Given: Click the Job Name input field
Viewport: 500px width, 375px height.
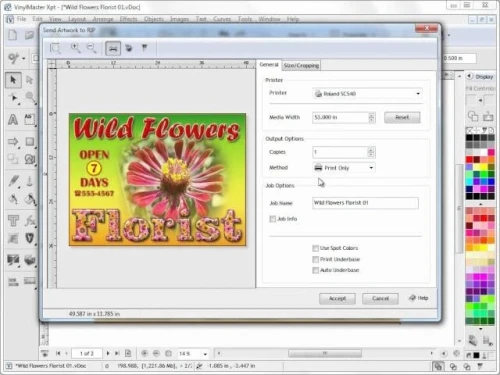Looking at the screenshot, I should (365, 203).
